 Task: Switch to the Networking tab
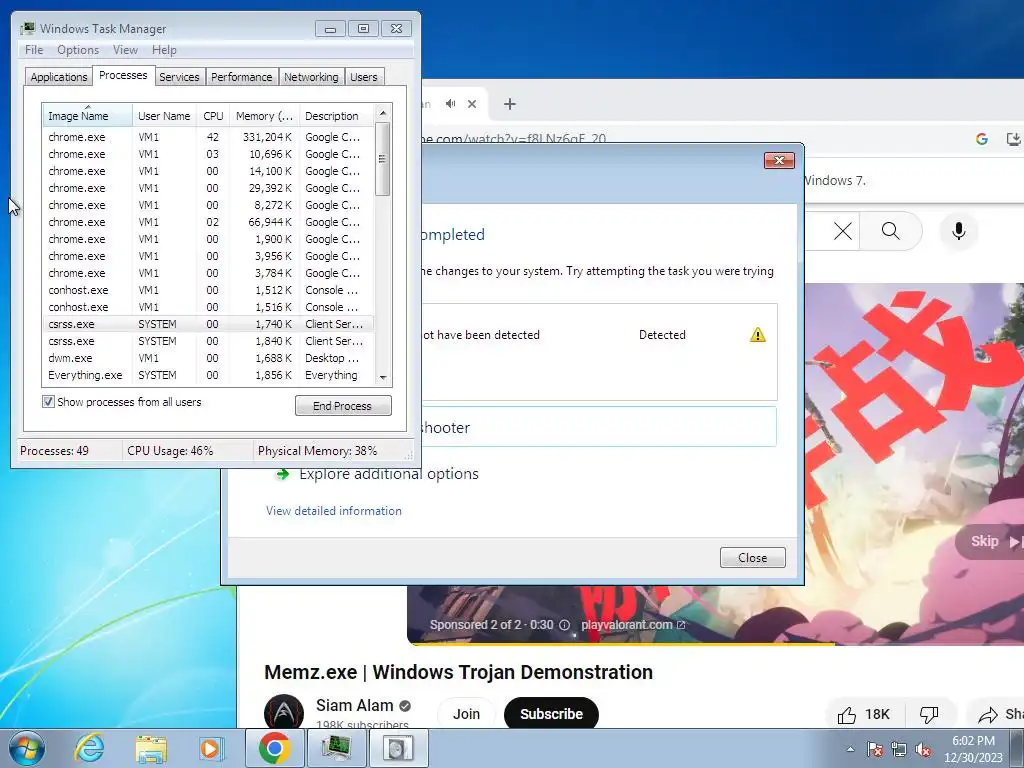pyautogui.click(x=311, y=77)
